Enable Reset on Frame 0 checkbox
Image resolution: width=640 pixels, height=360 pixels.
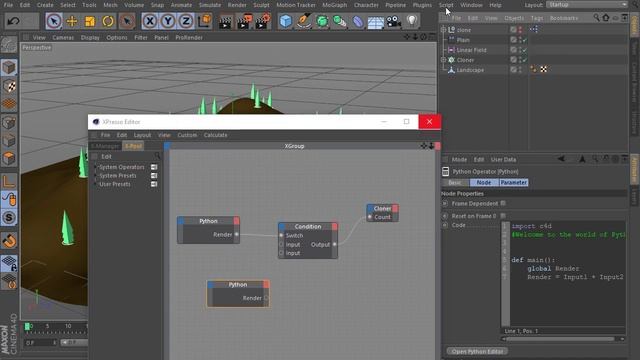pos(503,216)
